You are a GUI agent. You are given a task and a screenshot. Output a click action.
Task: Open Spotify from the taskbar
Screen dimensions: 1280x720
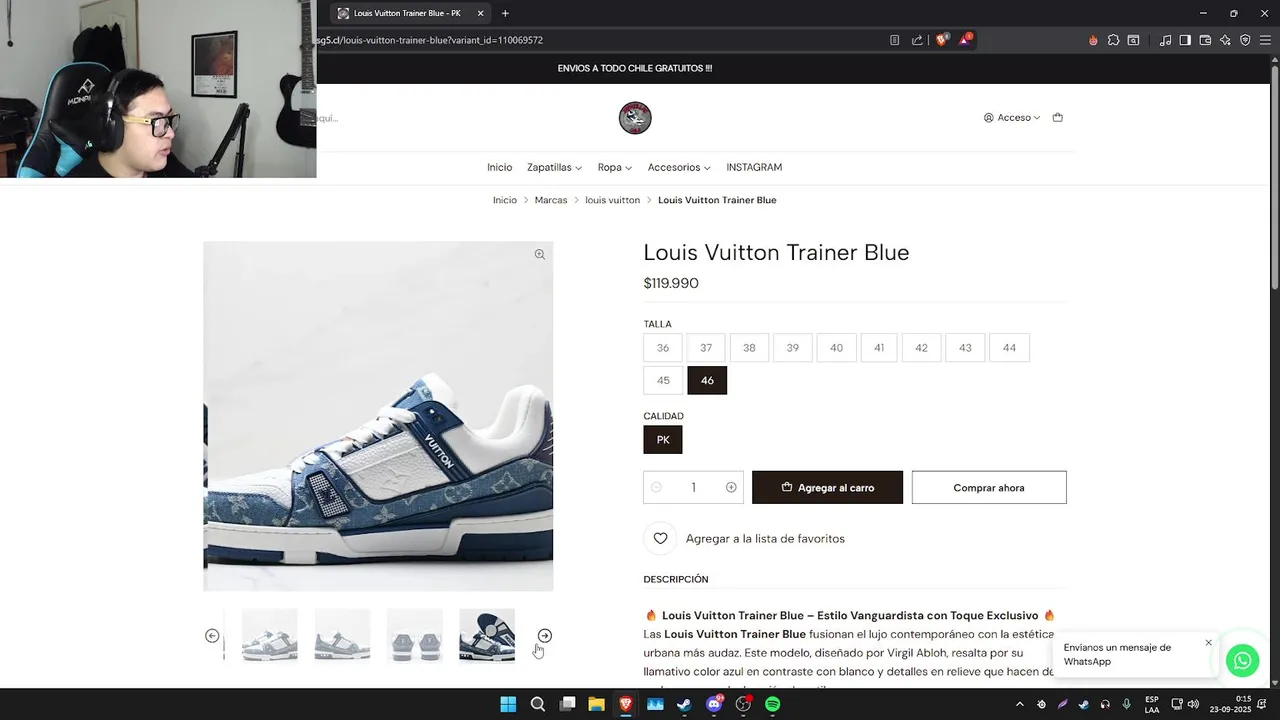(772, 704)
